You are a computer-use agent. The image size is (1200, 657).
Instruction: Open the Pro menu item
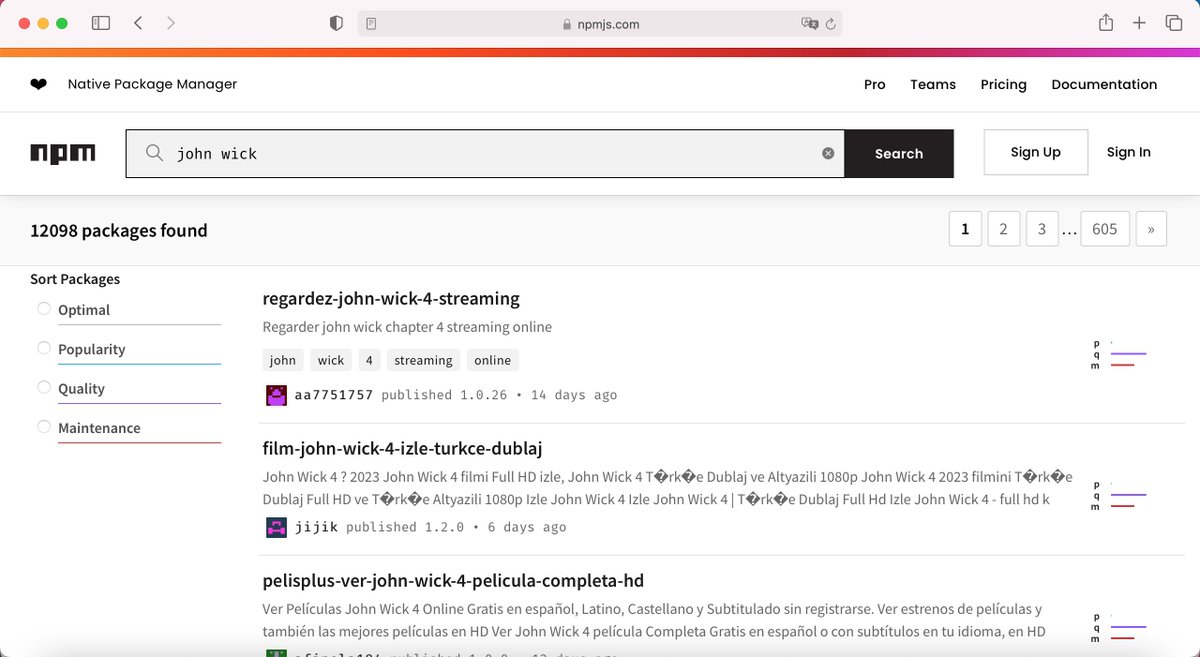point(875,85)
